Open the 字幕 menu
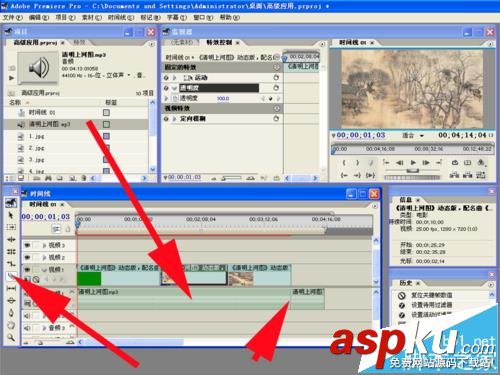 coord(177,17)
